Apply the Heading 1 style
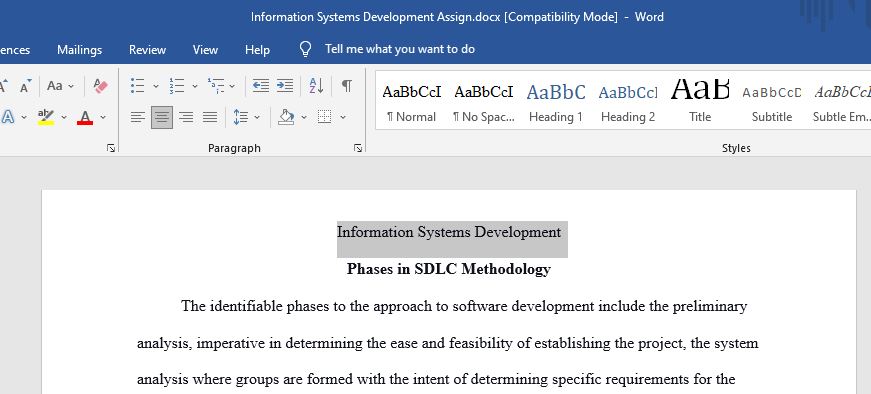The height and width of the screenshot is (394, 871). coord(555,101)
